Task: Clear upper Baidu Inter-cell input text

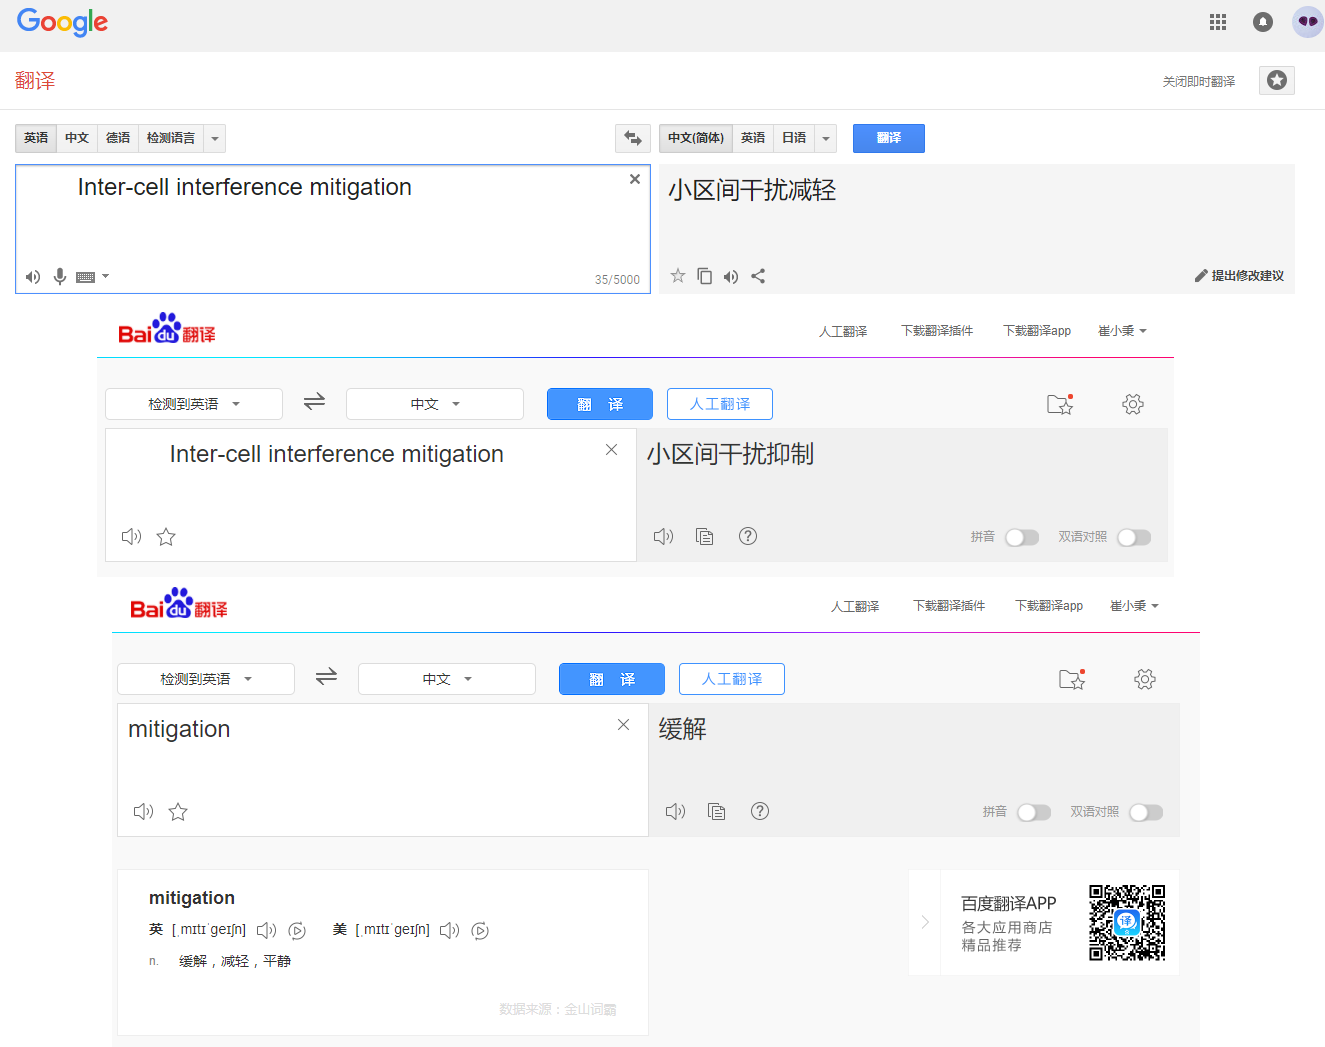Action: click(x=612, y=450)
